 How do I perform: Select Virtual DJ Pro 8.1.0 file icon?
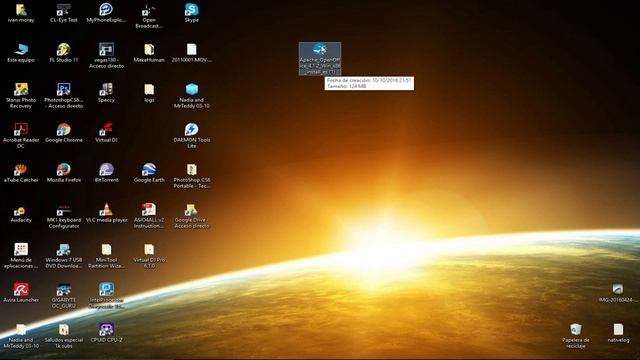[149, 250]
